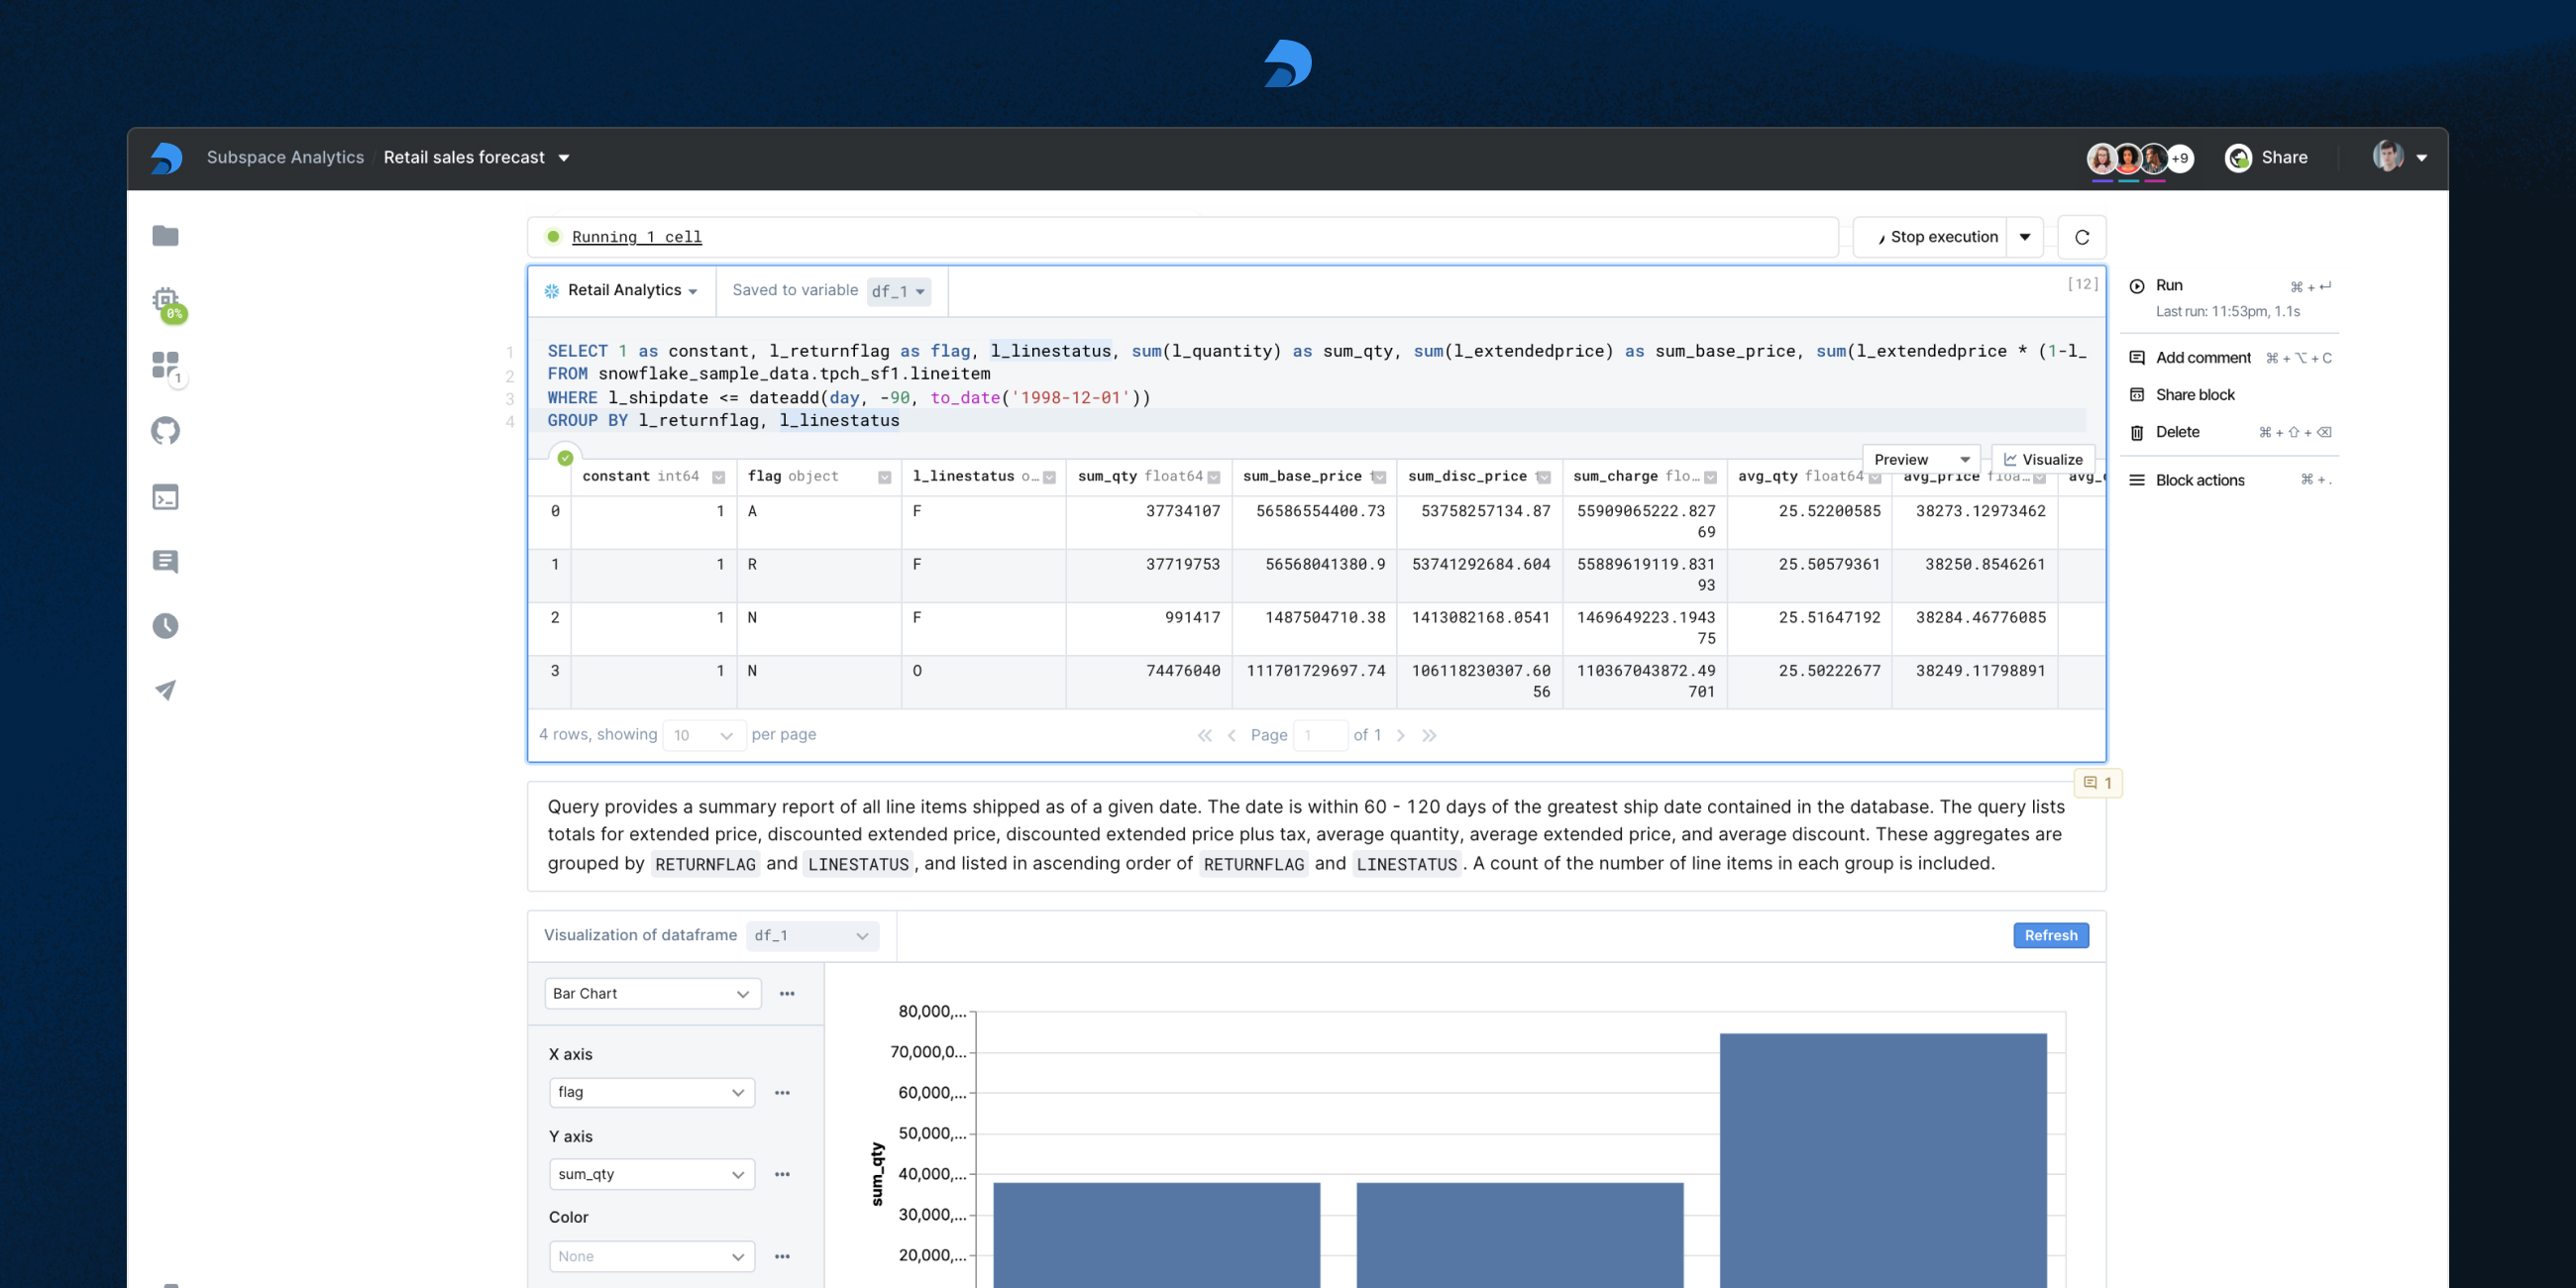
Task: Click the refresh icon beside Stop execution
Action: tap(2081, 237)
